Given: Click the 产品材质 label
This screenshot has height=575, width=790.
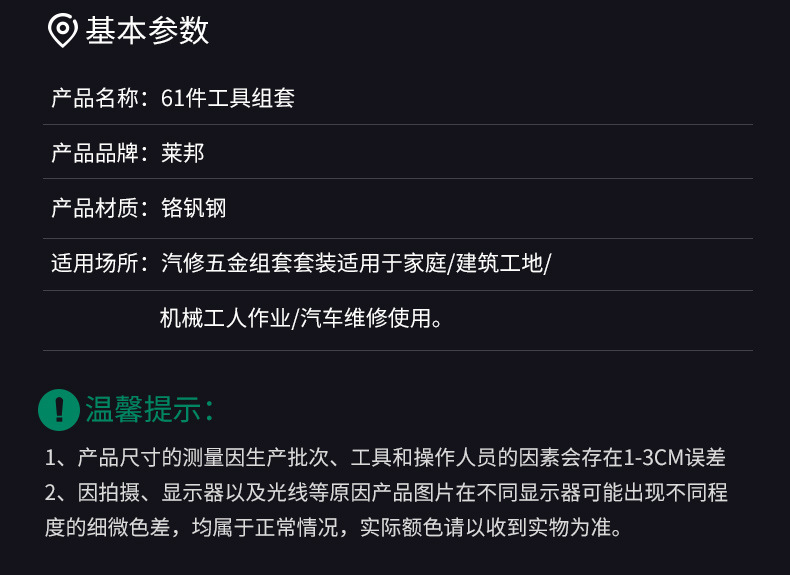Looking at the screenshot, I should pos(98,208).
